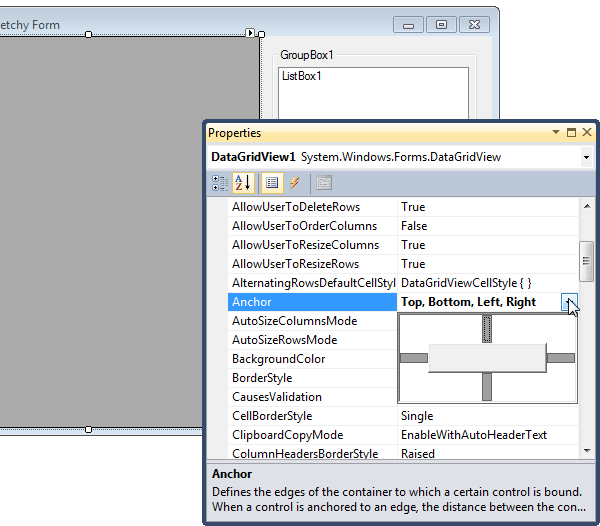Click the Top, Bottom, Left, Right value
The image size is (600, 526).
point(468,302)
